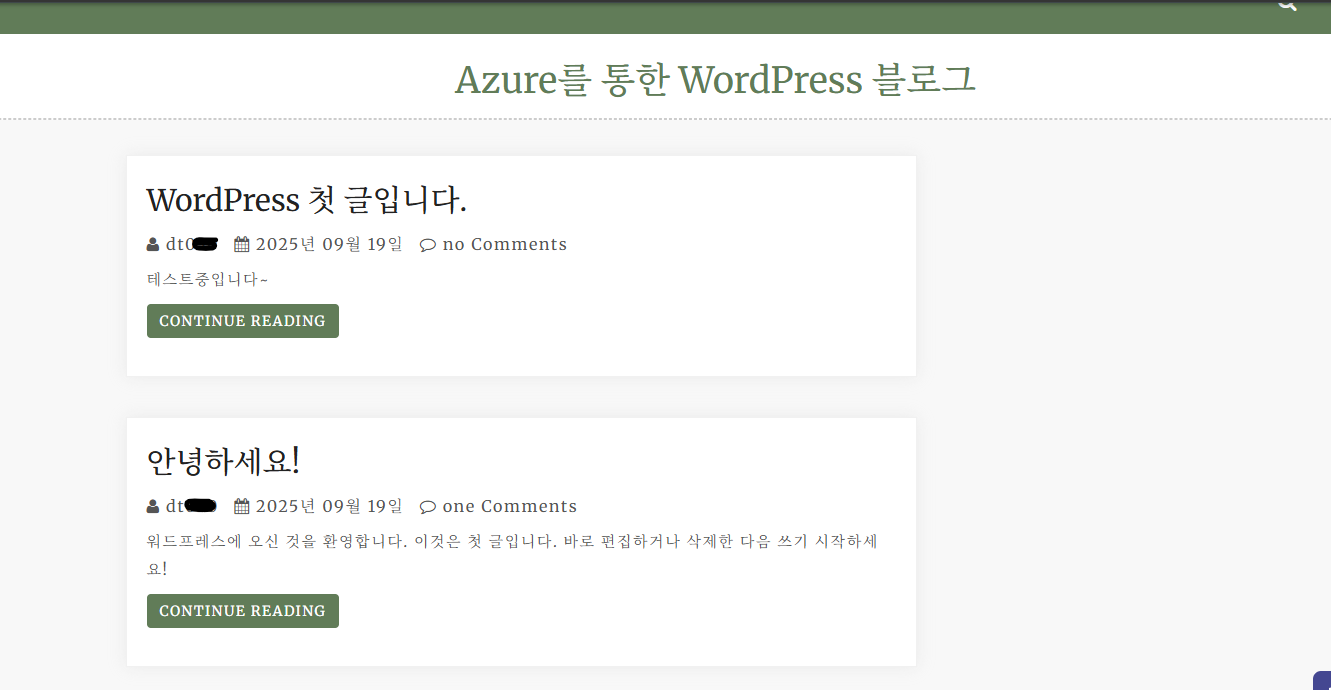Screen dimensions: 1331x690
Task: Open the post titled WordPress 첫 글입니다.
Action: (306, 200)
